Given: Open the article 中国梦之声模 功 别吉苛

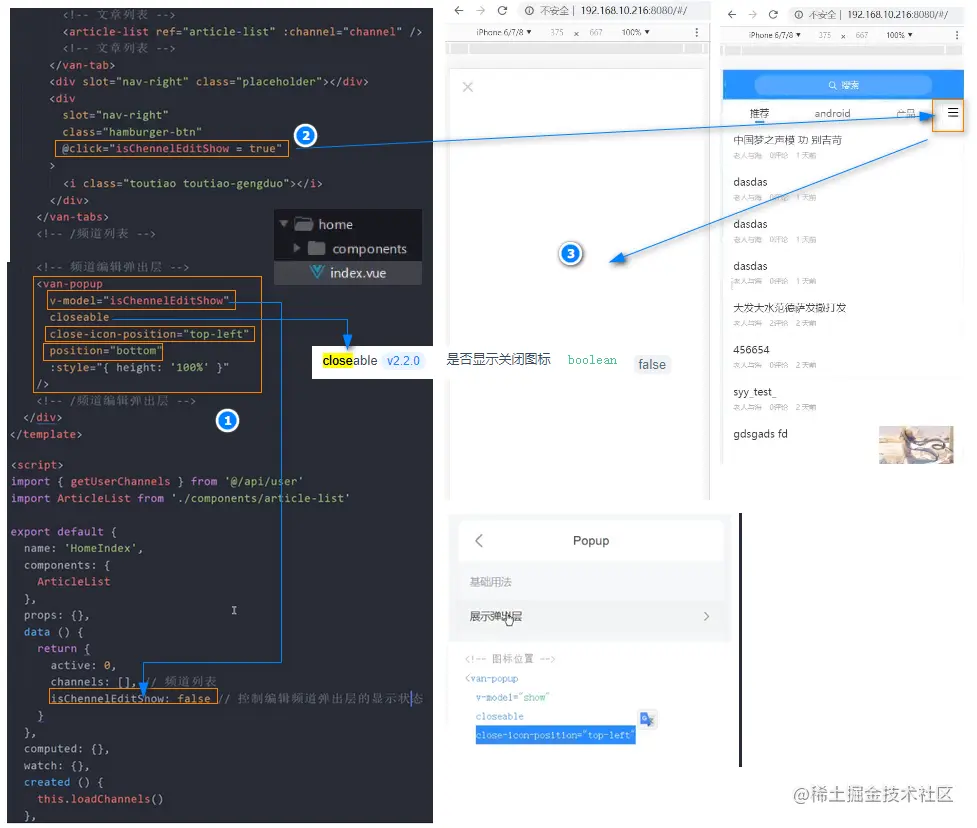Looking at the screenshot, I should pyautogui.click(x=787, y=140).
